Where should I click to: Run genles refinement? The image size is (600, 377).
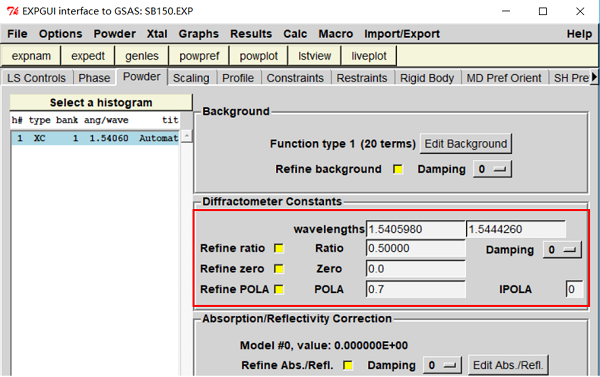[142, 56]
